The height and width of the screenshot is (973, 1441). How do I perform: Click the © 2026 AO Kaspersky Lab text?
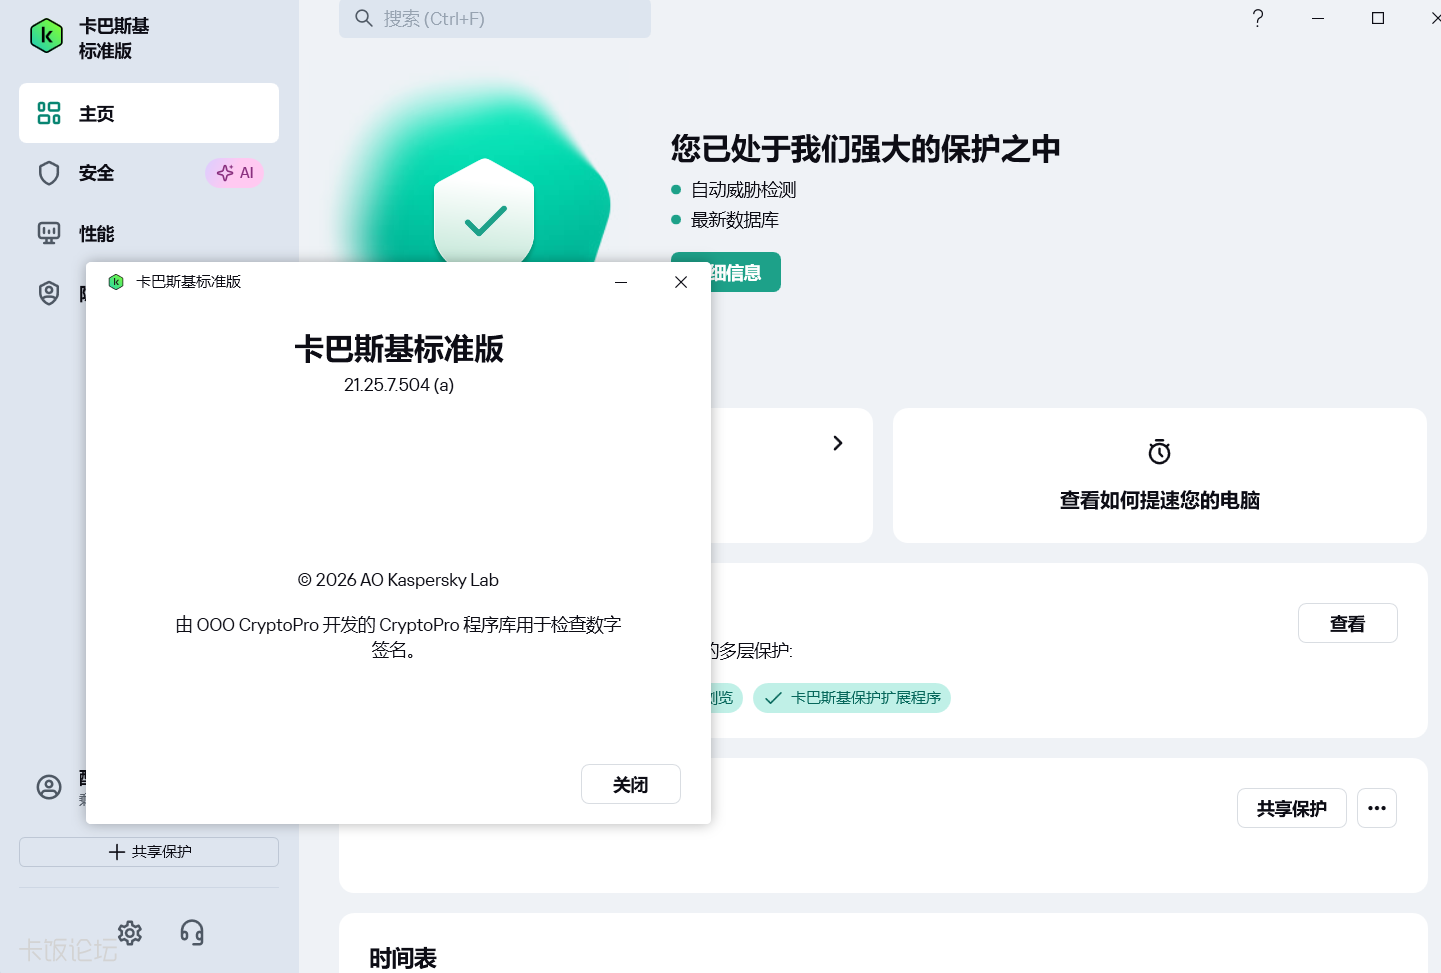click(x=398, y=580)
